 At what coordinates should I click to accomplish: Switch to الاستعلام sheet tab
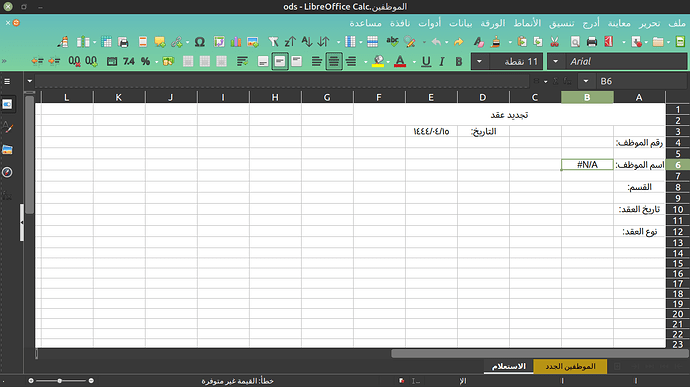[509, 366]
